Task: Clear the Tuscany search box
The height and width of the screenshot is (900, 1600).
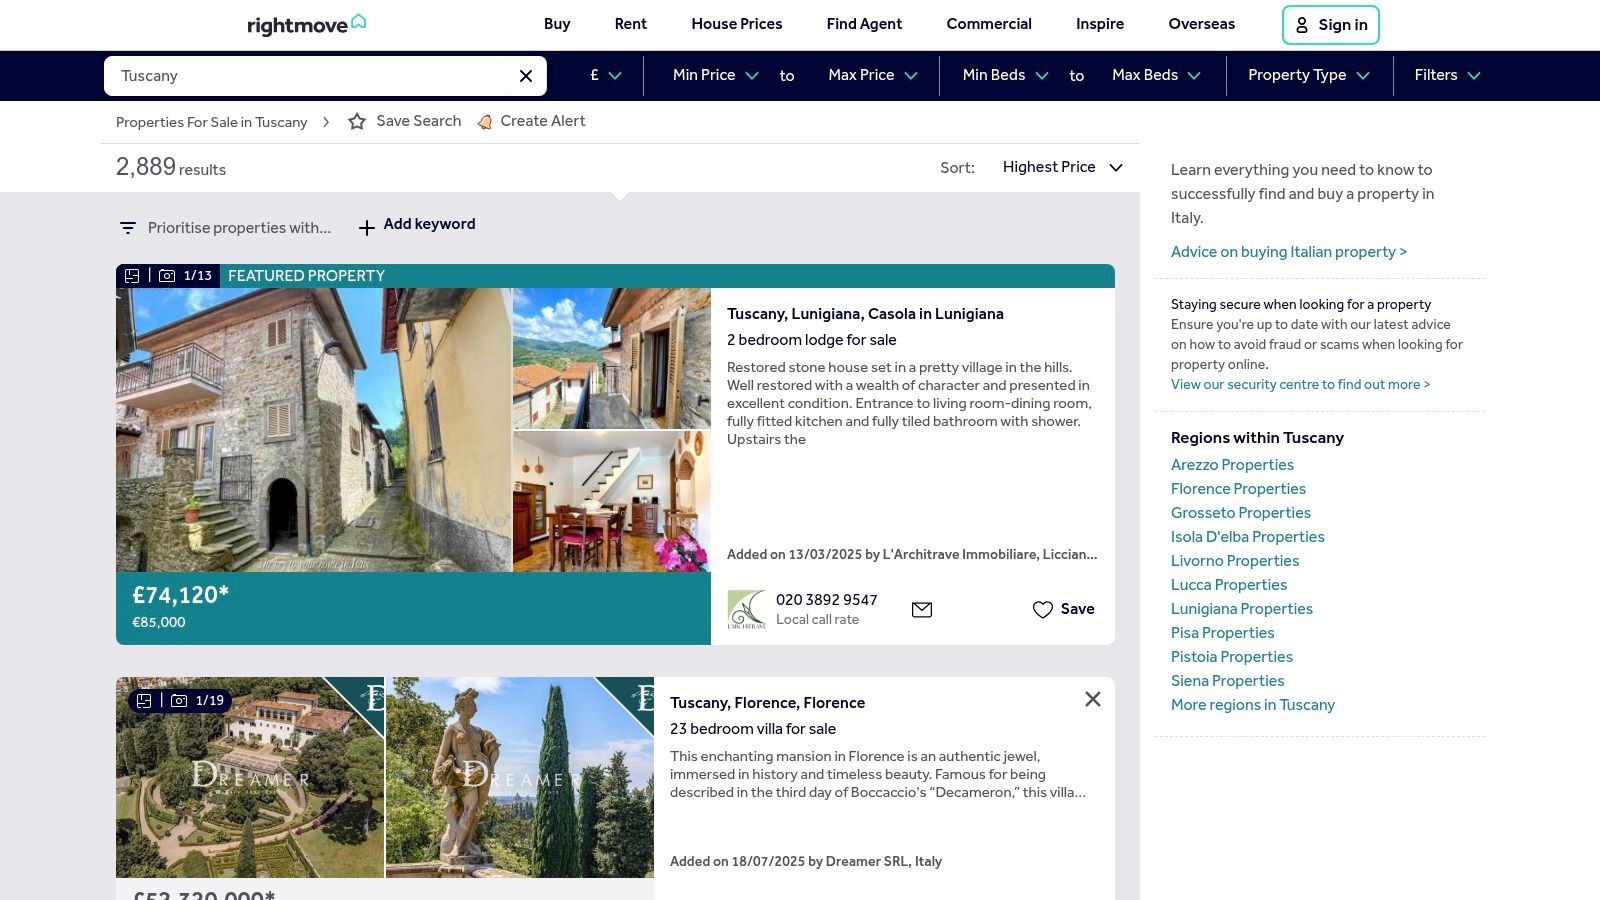Action: [526, 76]
